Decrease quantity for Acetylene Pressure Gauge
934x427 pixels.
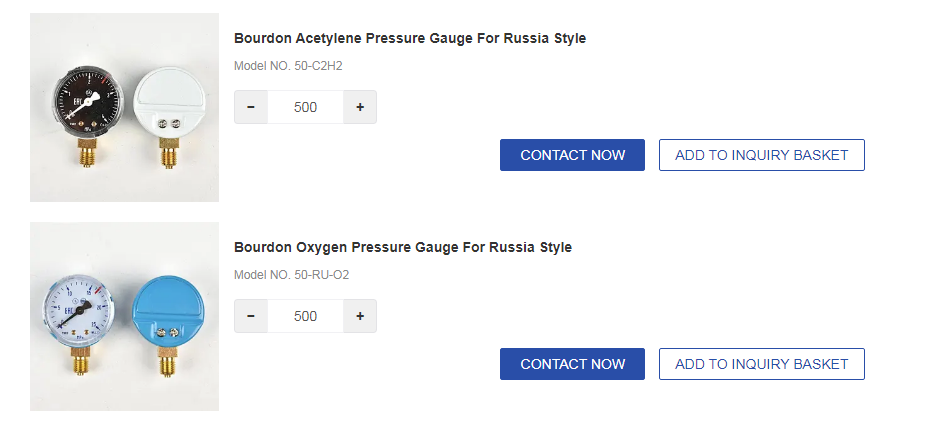[x=251, y=107]
